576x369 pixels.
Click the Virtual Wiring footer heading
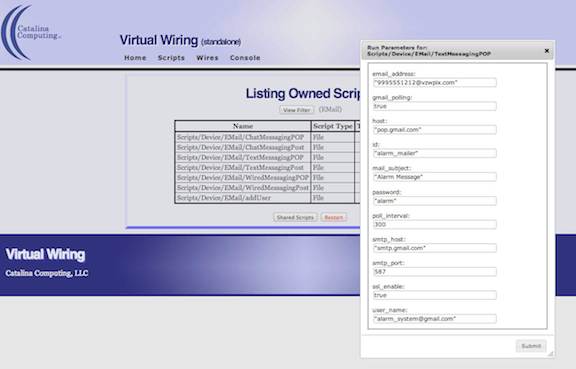click(x=46, y=254)
